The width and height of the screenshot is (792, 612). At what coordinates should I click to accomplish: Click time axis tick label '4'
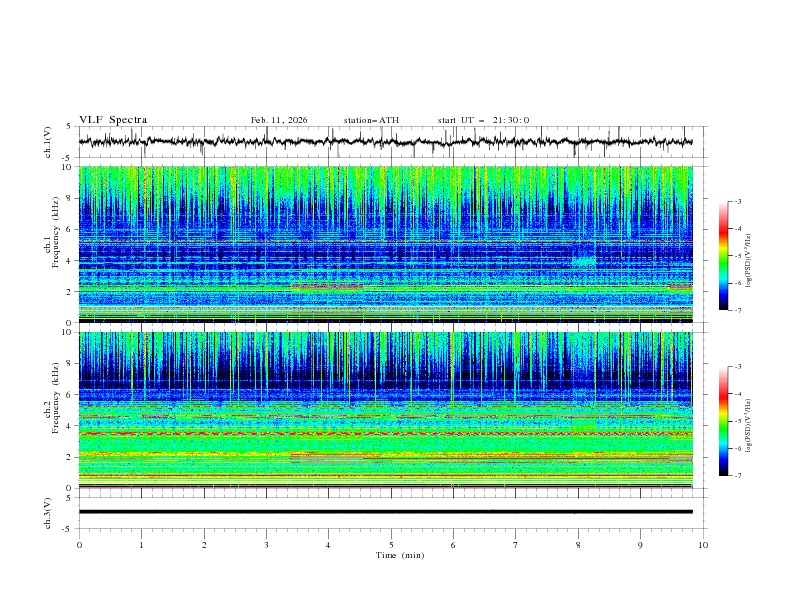328,545
